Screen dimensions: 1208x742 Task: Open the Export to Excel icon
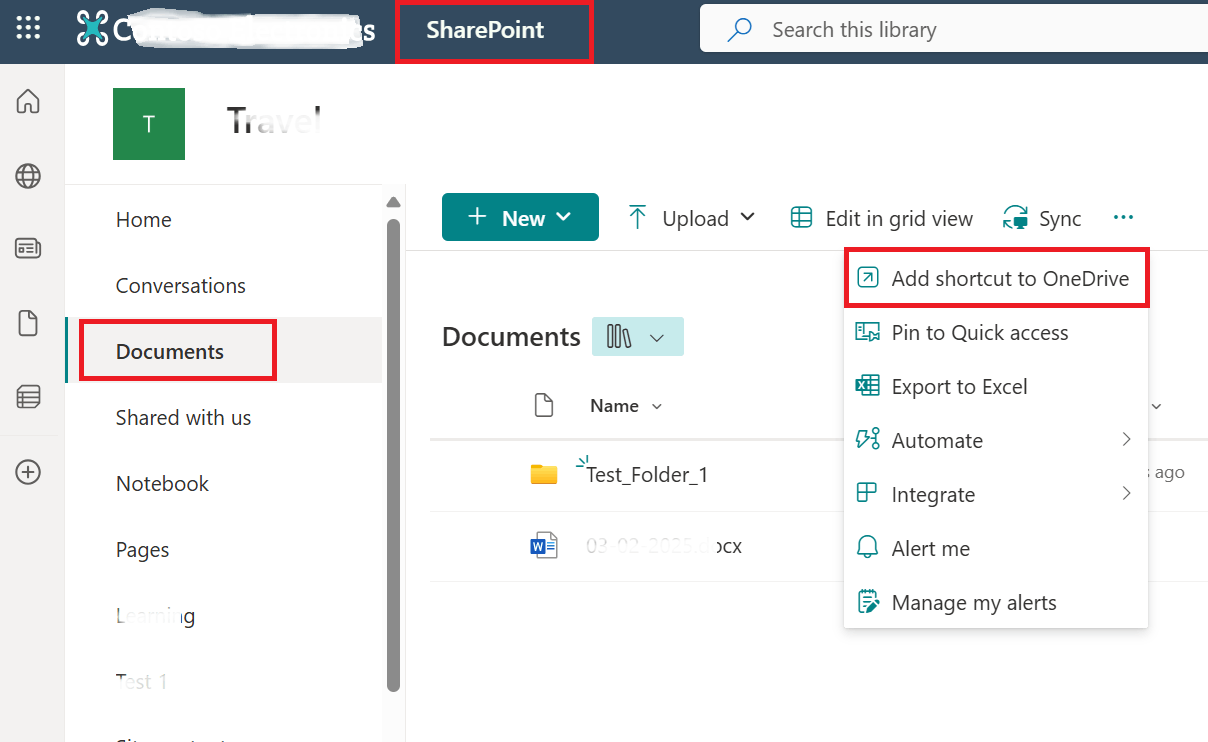(x=866, y=386)
